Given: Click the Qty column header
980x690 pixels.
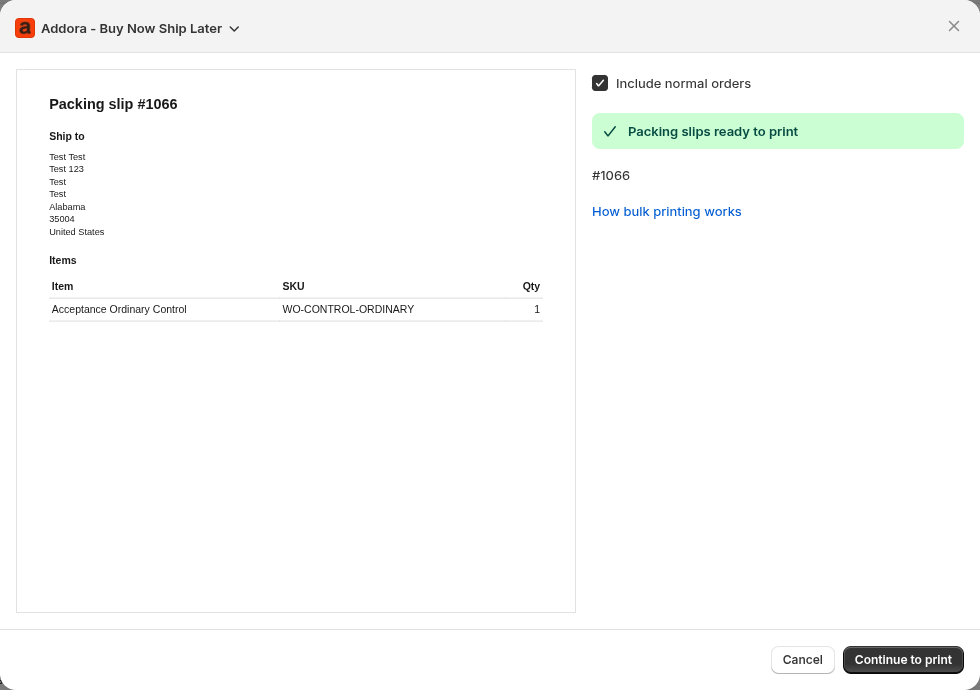Looking at the screenshot, I should (x=531, y=286).
